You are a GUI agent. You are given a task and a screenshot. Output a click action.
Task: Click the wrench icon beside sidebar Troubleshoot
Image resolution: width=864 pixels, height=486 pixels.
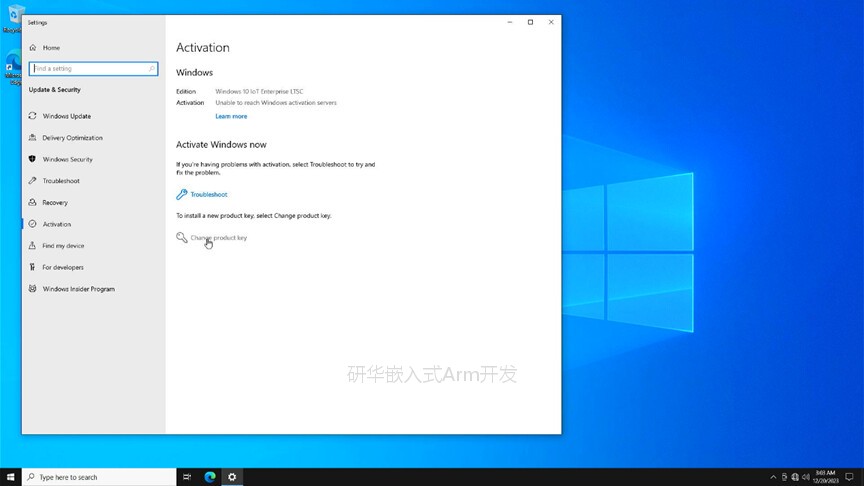pos(33,180)
